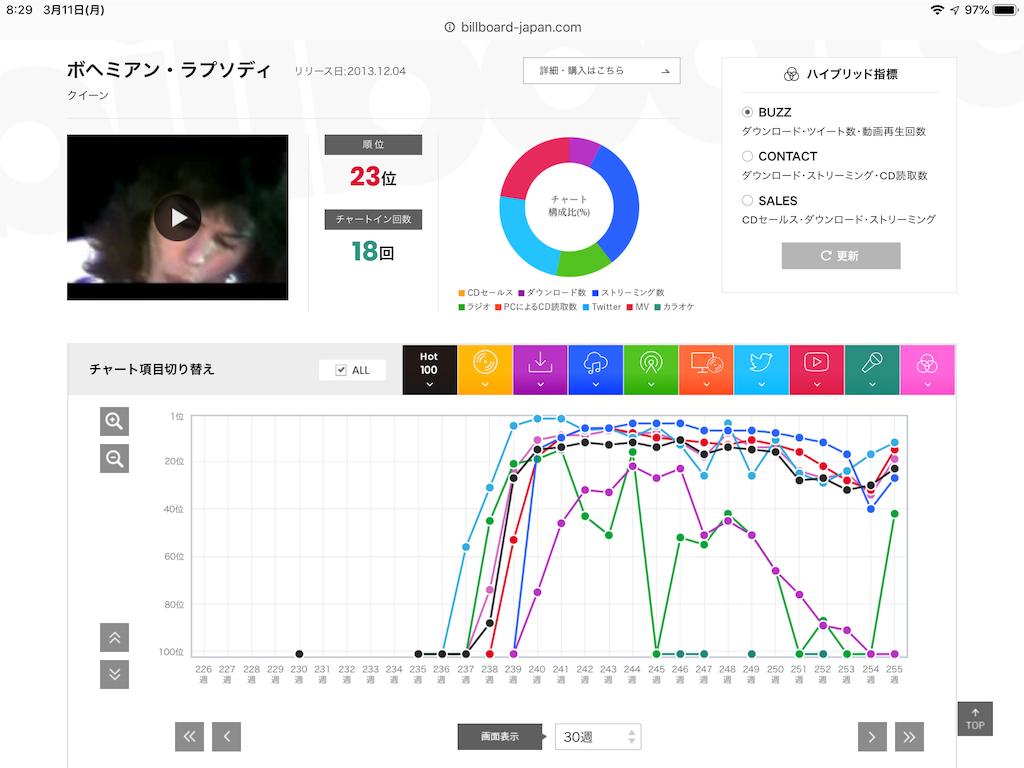Screen dimensions: 1024x768
Task: Click the double up arrow chart icon
Action: pos(114,637)
